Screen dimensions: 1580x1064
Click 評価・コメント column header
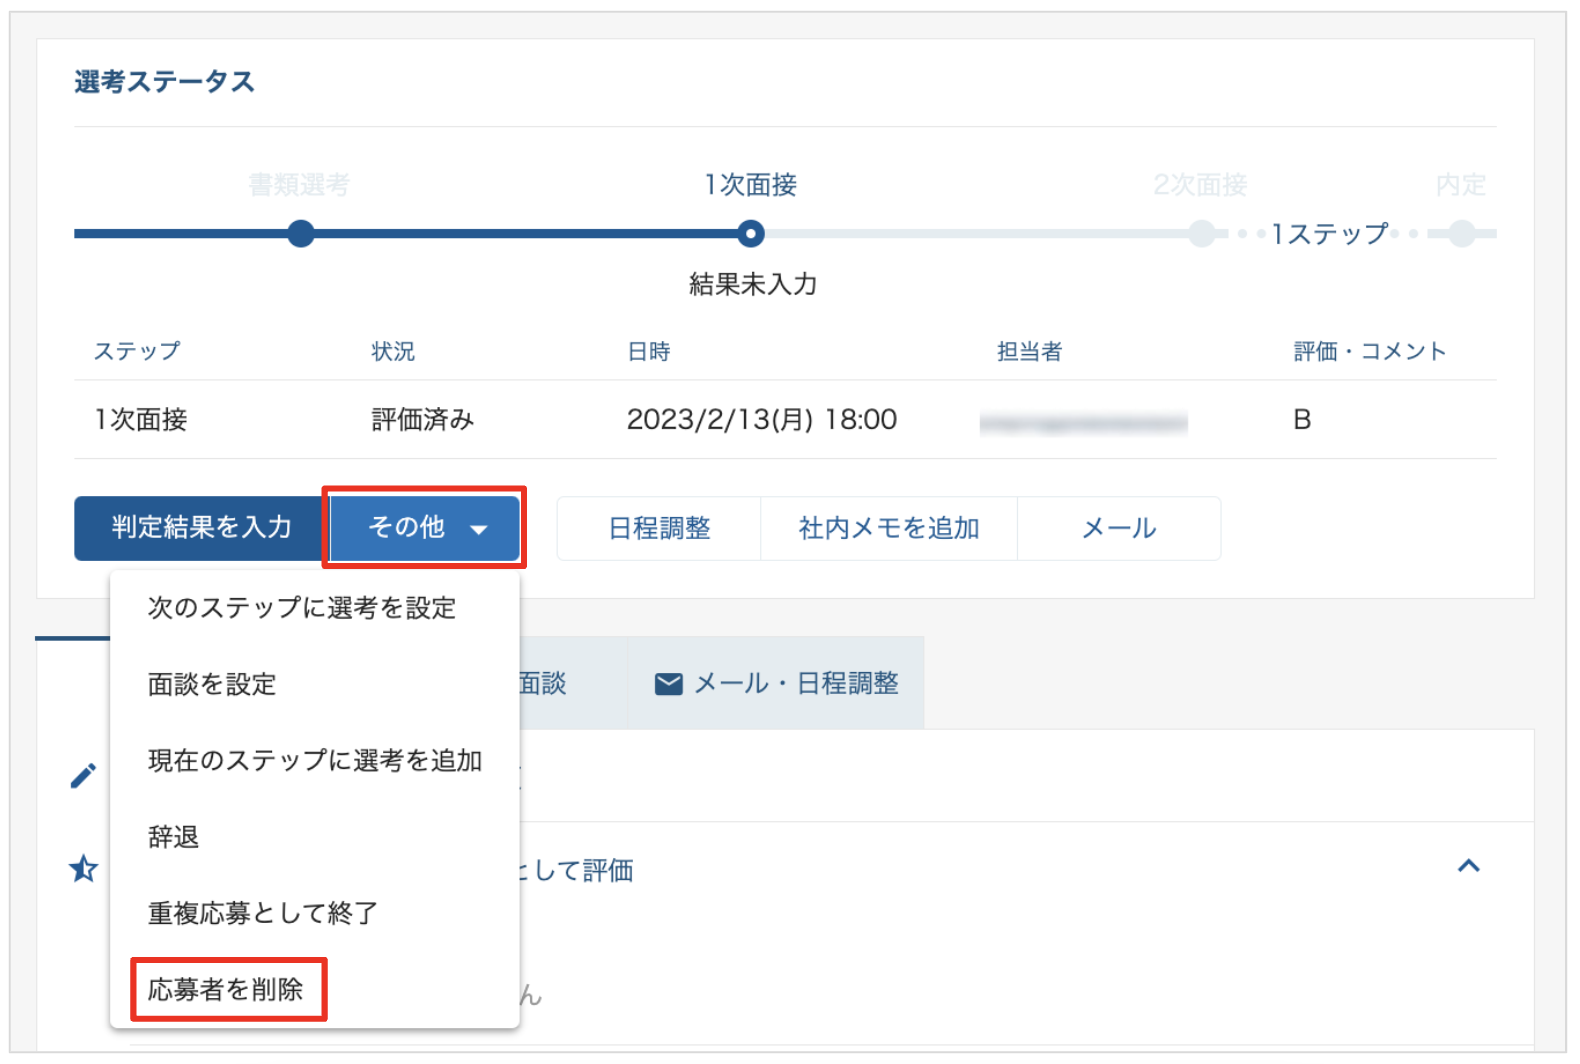point(1370,351)
